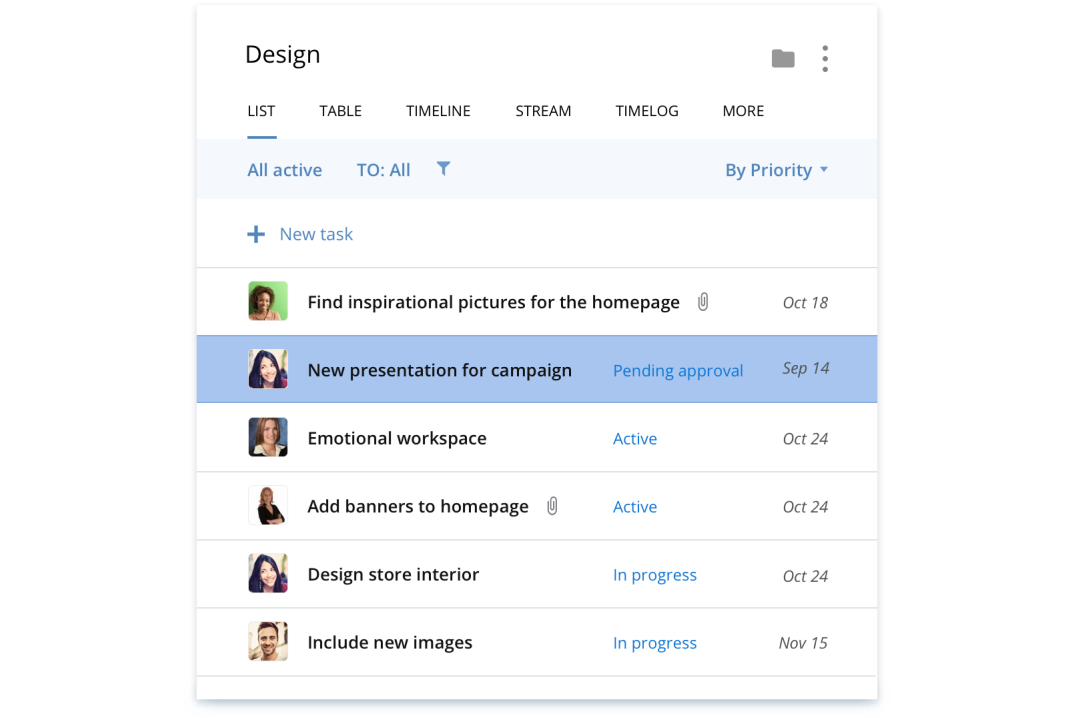Switch to the STREAM tab
Screen dimensions: 1074x718
pos(543,111)
